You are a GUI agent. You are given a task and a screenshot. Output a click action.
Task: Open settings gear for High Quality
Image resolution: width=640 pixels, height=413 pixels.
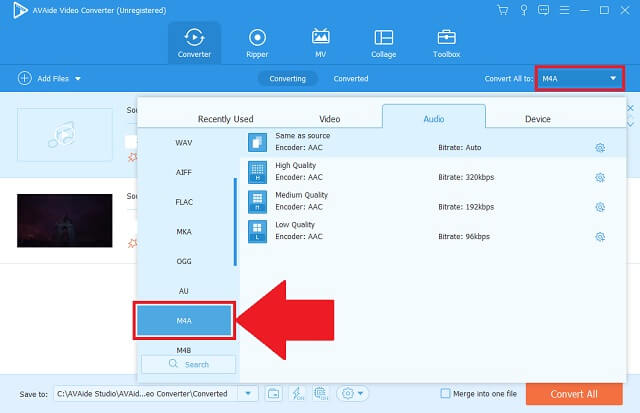[600, 177]
